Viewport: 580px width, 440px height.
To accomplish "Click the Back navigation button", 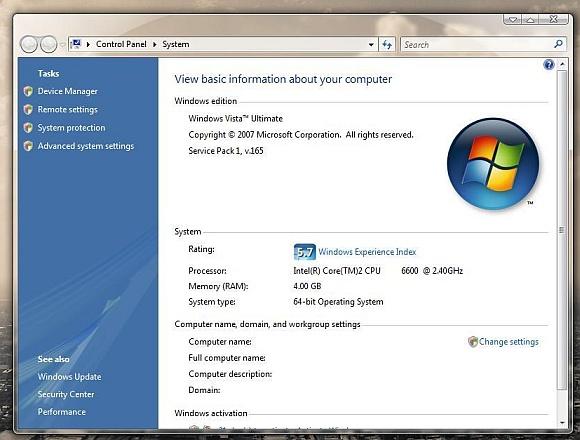I will click(29, 44).
